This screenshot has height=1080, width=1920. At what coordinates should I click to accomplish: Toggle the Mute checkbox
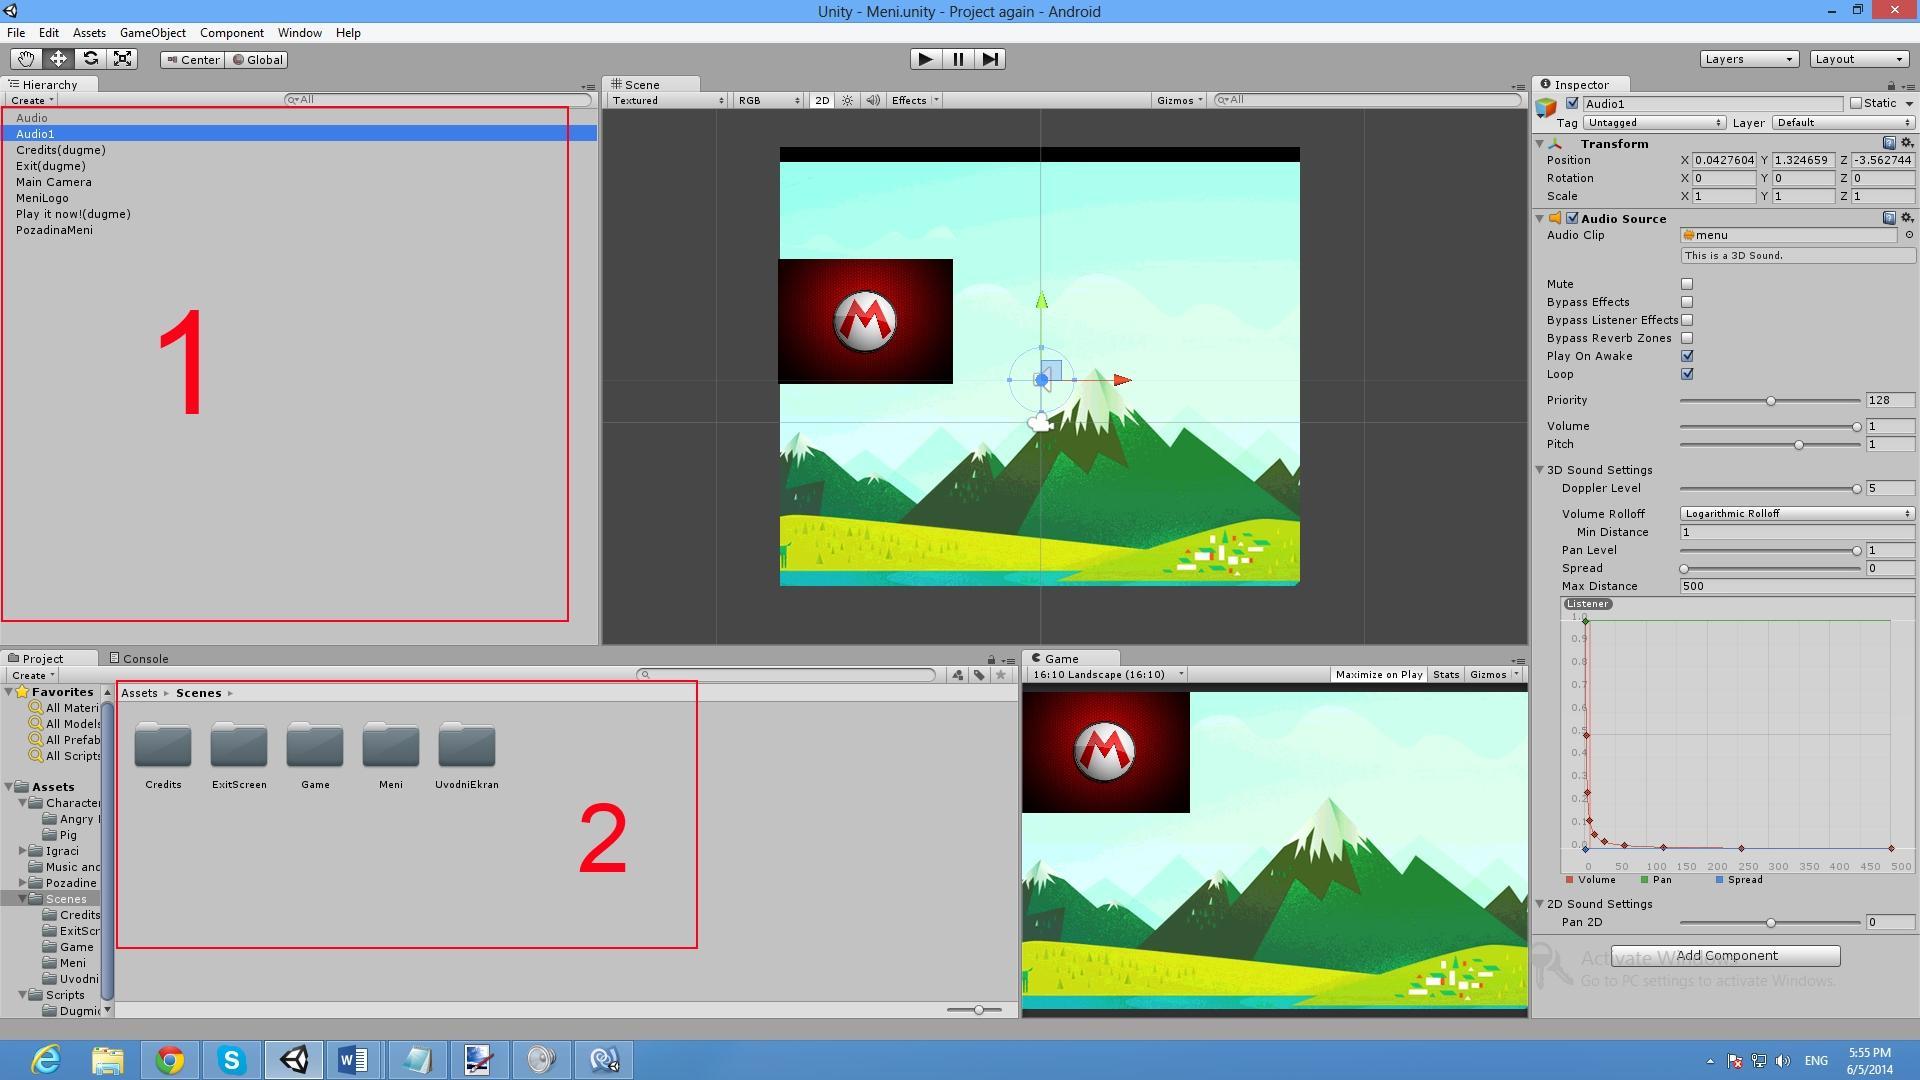coord(1687,284)
